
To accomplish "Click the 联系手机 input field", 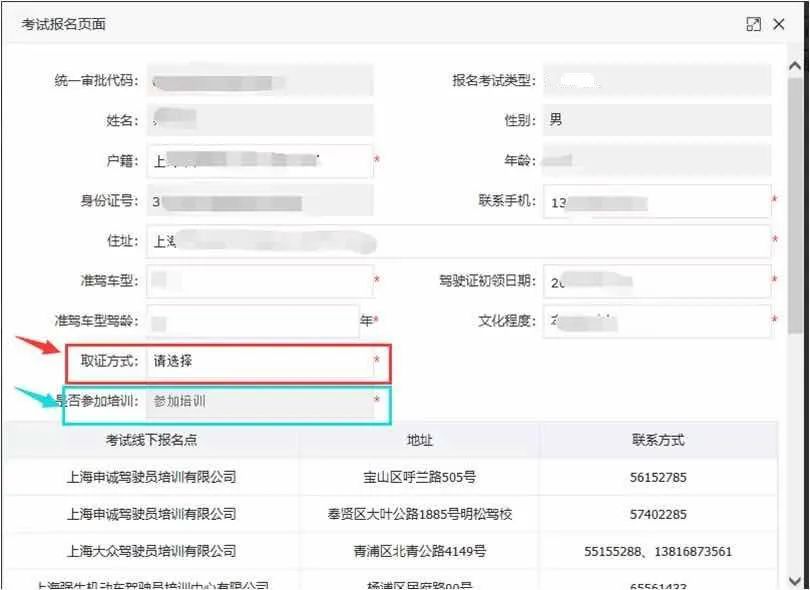I will [x=657, y=201].
